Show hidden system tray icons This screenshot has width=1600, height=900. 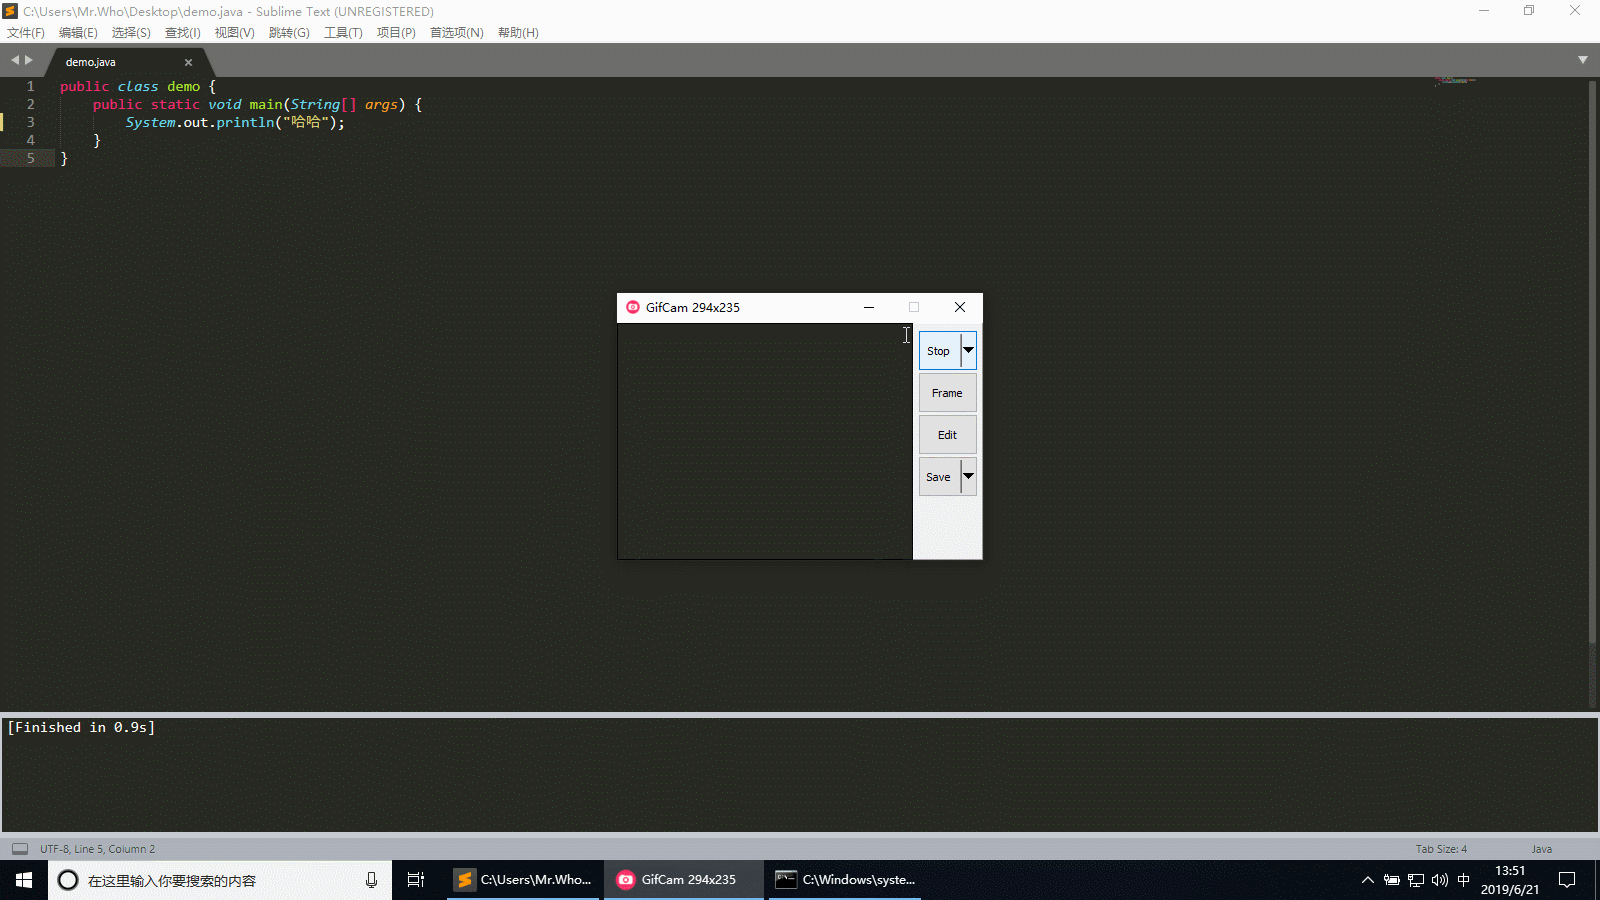tap(1367, 880)
